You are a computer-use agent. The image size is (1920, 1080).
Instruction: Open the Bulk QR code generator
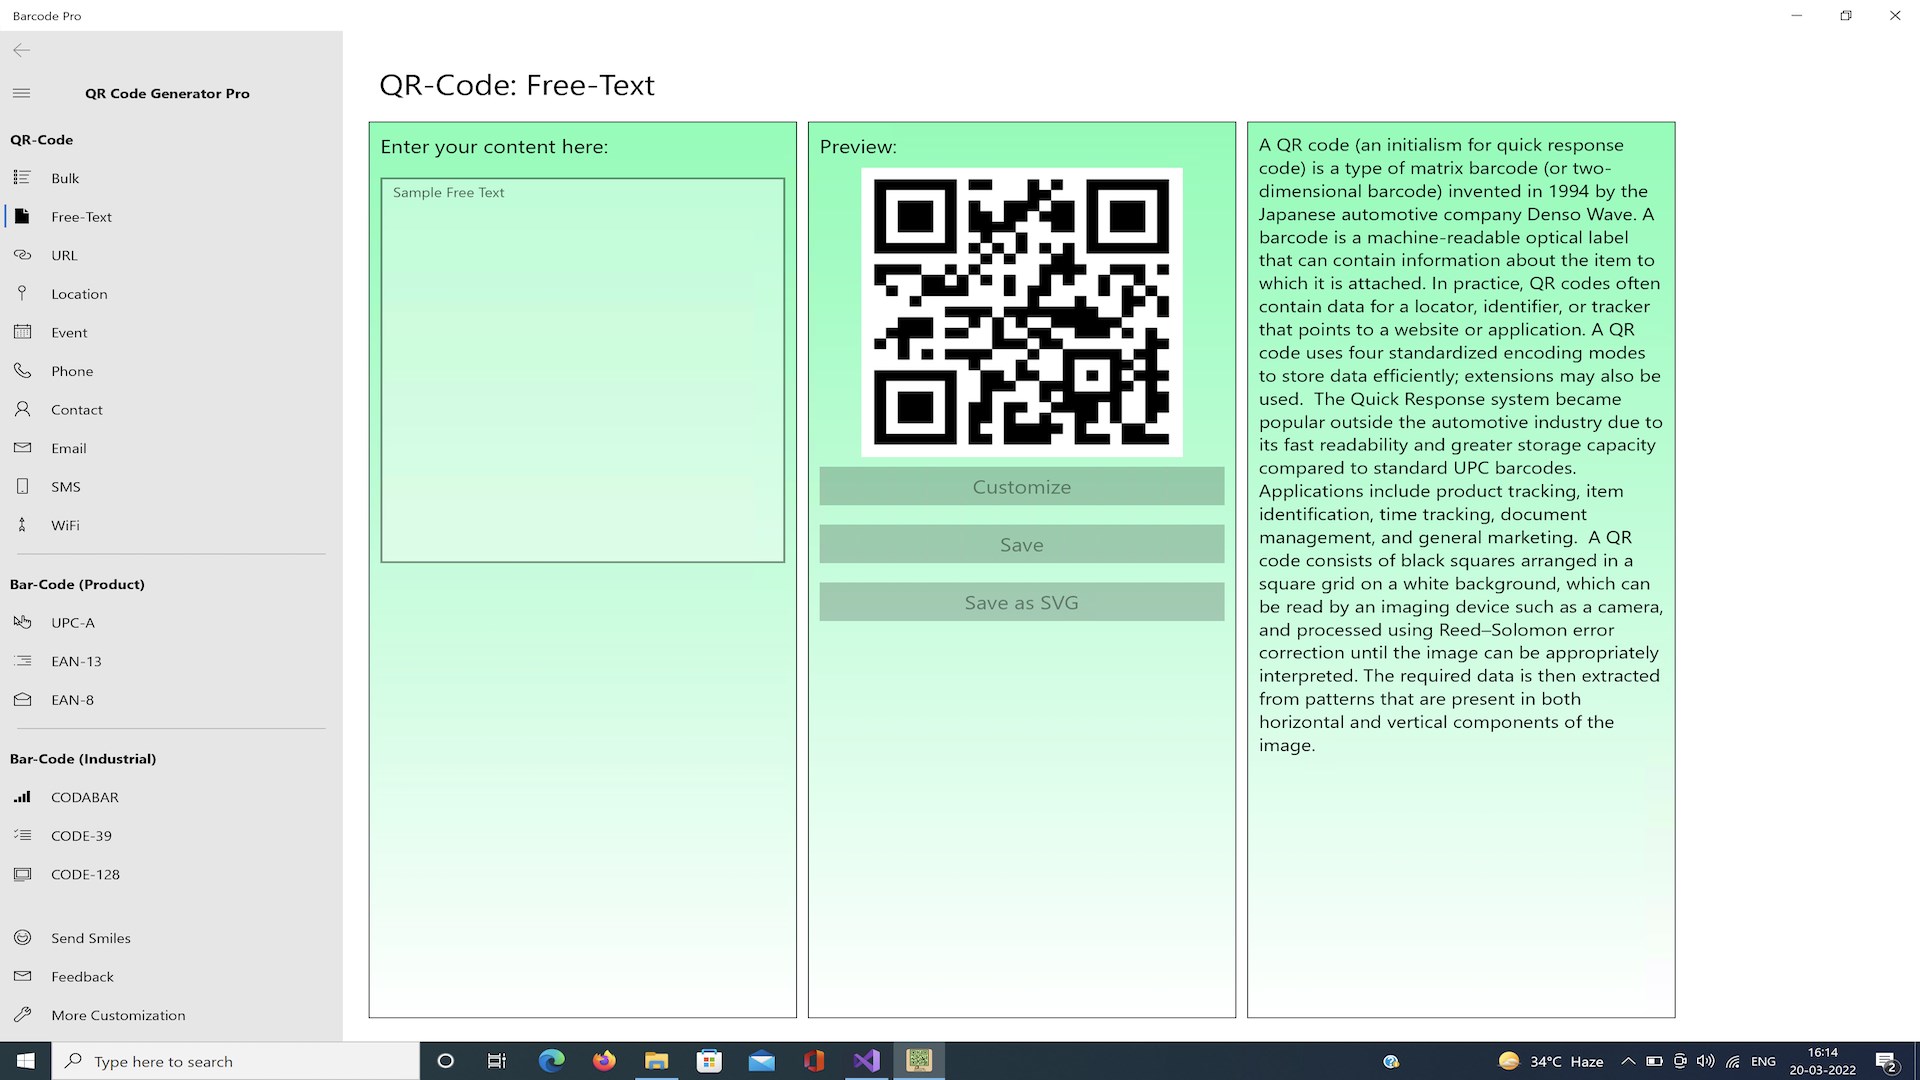(x=65, y=178)
